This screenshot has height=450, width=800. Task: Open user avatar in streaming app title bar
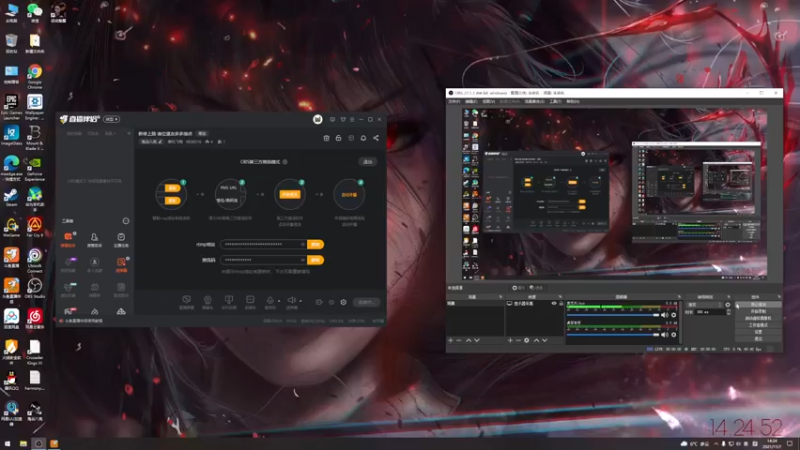pos(317,119)
